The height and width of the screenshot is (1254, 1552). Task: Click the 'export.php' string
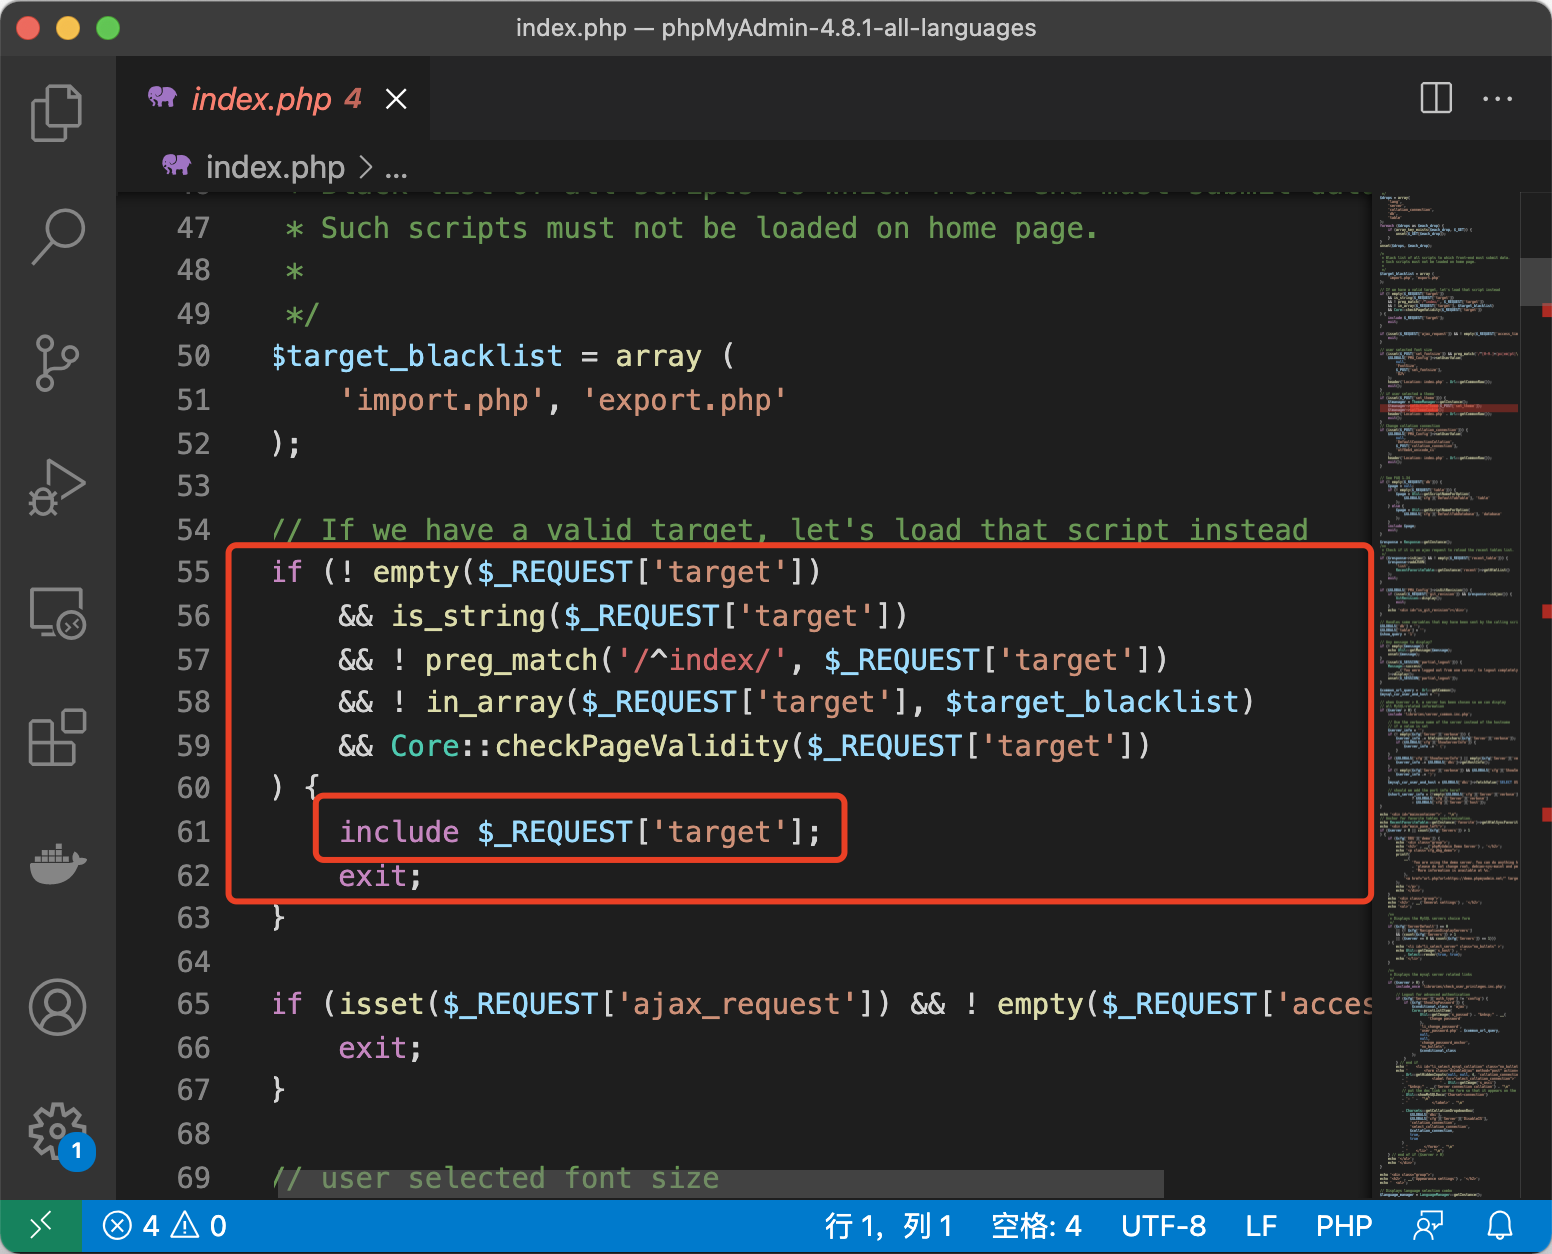(685, 400)
